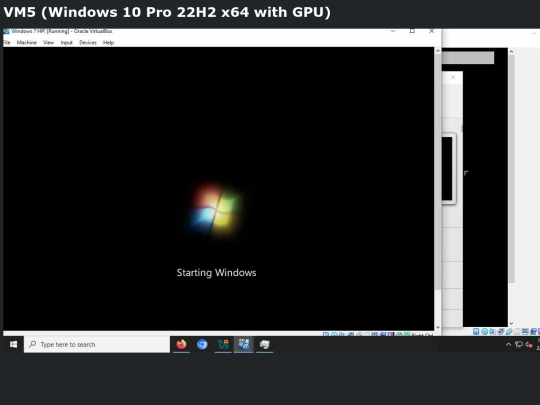The height and width of the screenshot is (405, 540).
Task: Click the Windows Start button
Action: (x=13, y=344)
